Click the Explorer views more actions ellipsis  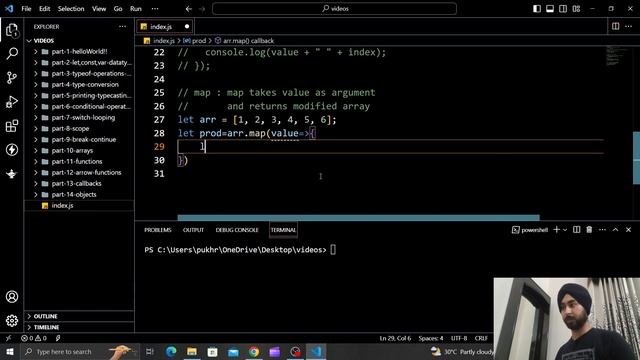click(122, 27)
